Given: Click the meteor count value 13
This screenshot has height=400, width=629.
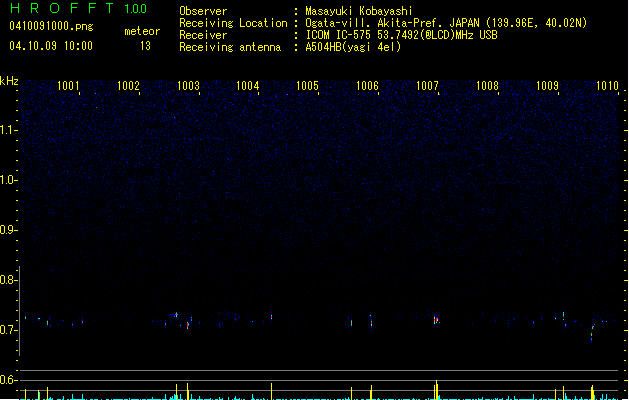Looking at the screenshot, I should point(145,46).
